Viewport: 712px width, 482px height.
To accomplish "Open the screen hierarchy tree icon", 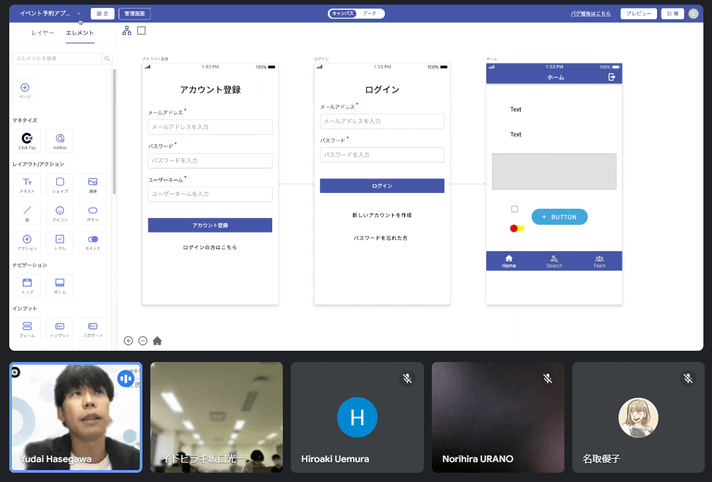I will click(127, 31).
